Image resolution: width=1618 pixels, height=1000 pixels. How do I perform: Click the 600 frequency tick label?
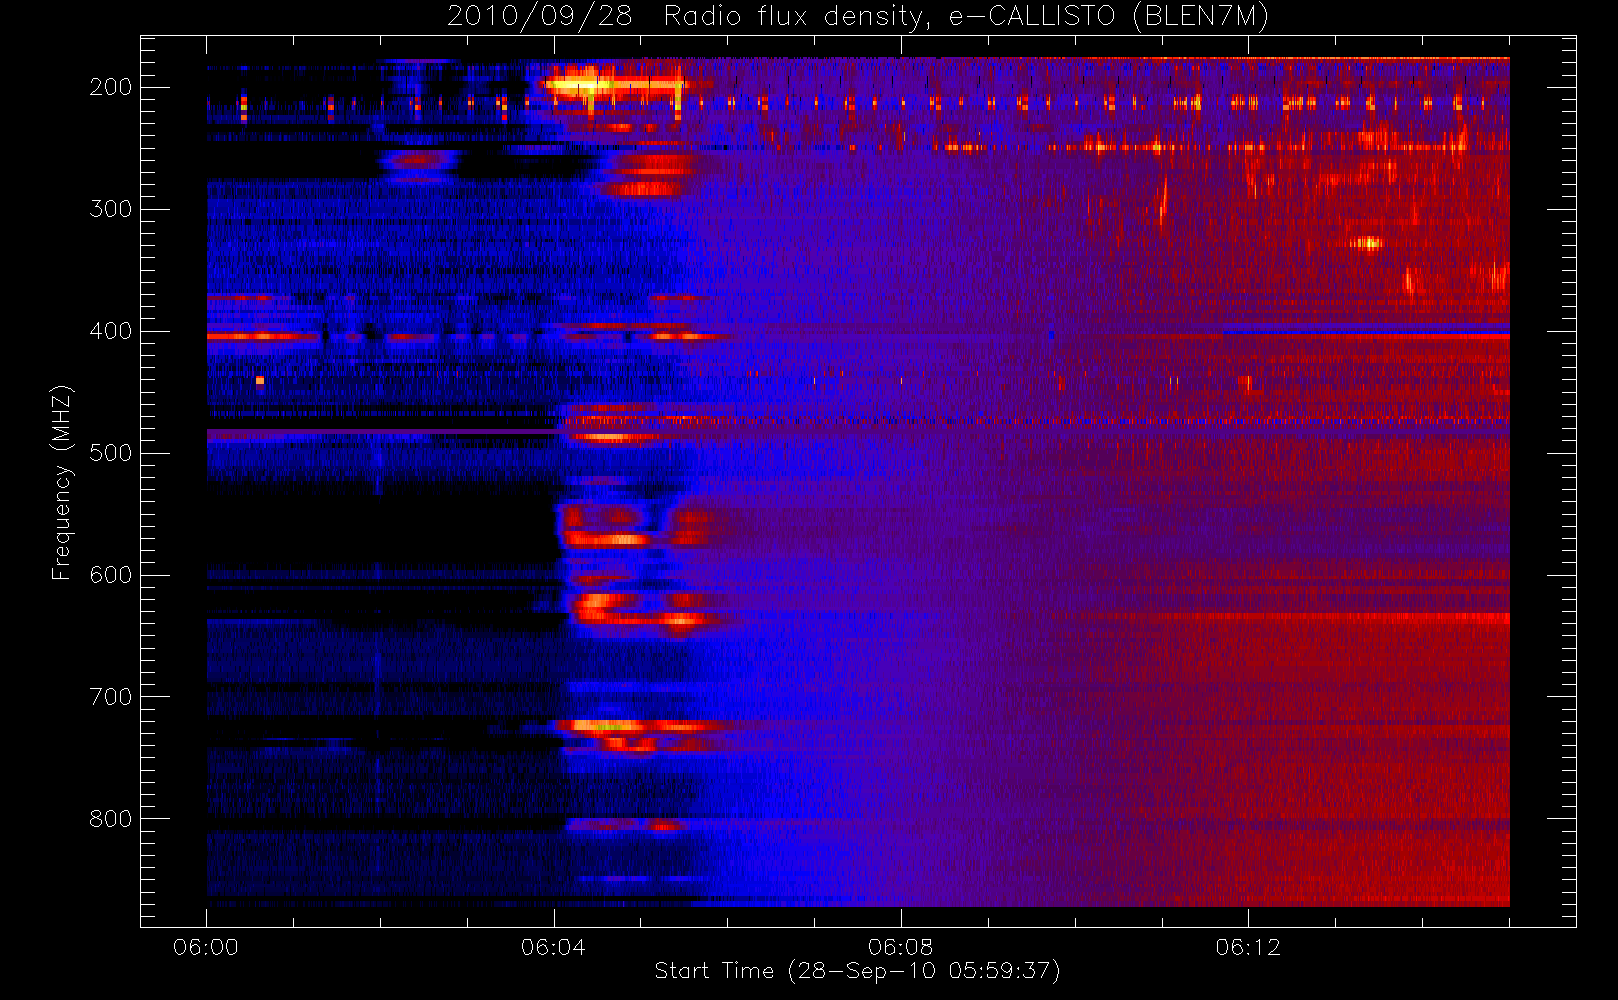point(111,575)
